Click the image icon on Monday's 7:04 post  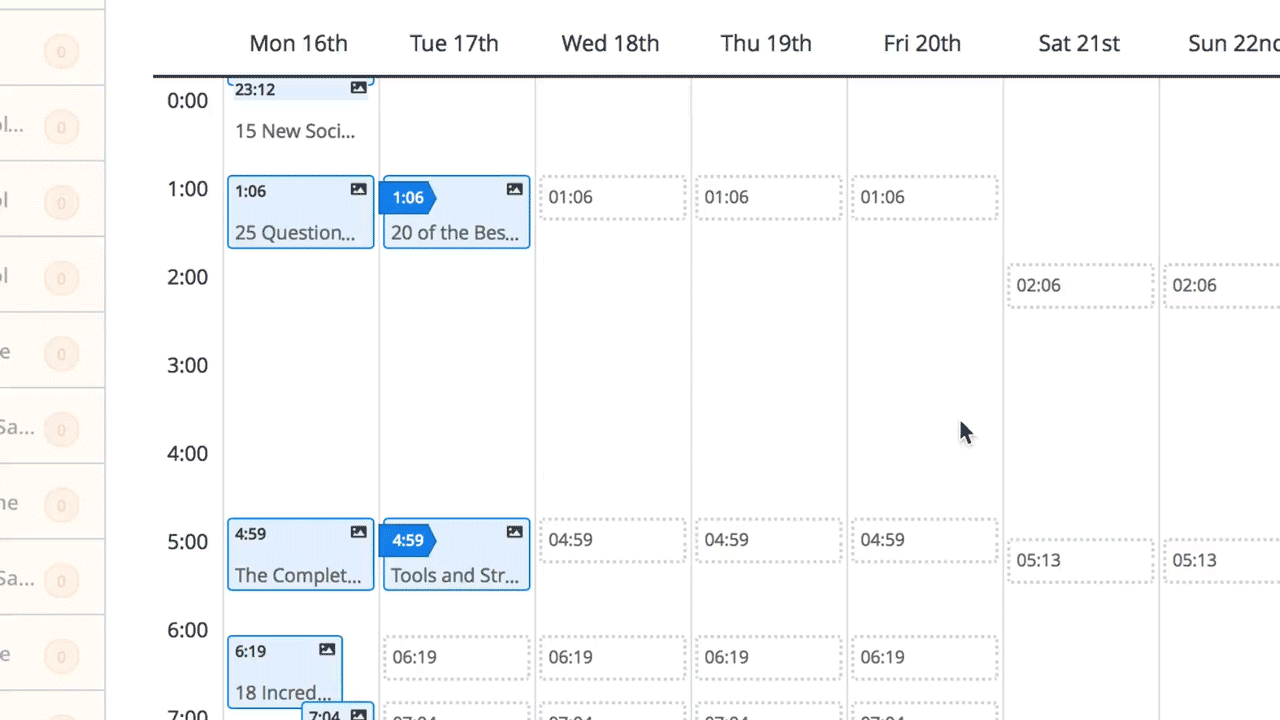pos(358,712)
